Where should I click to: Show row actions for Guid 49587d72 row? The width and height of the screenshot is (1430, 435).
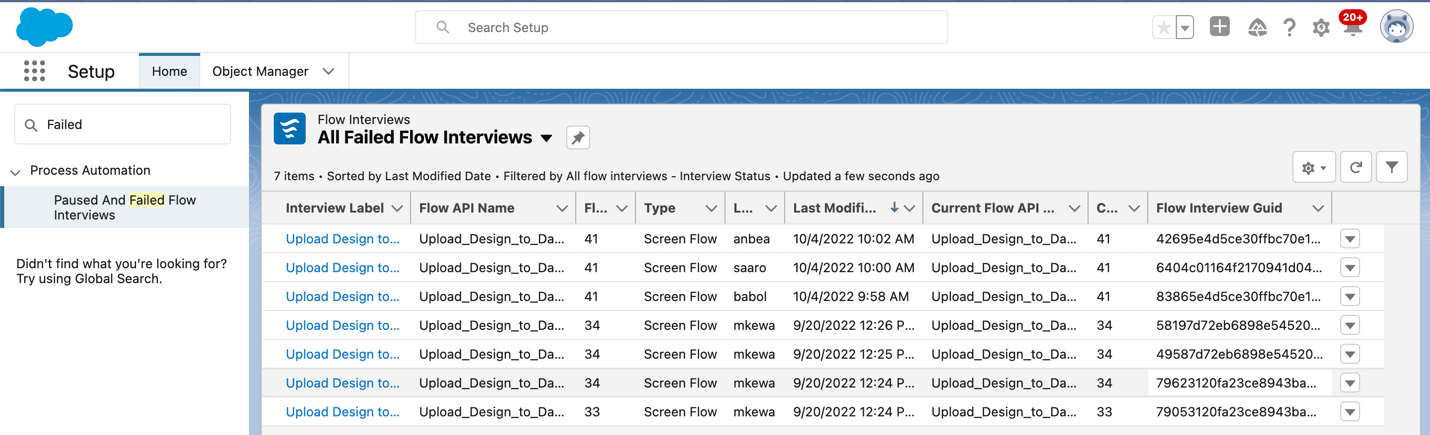click(1350, 354)
